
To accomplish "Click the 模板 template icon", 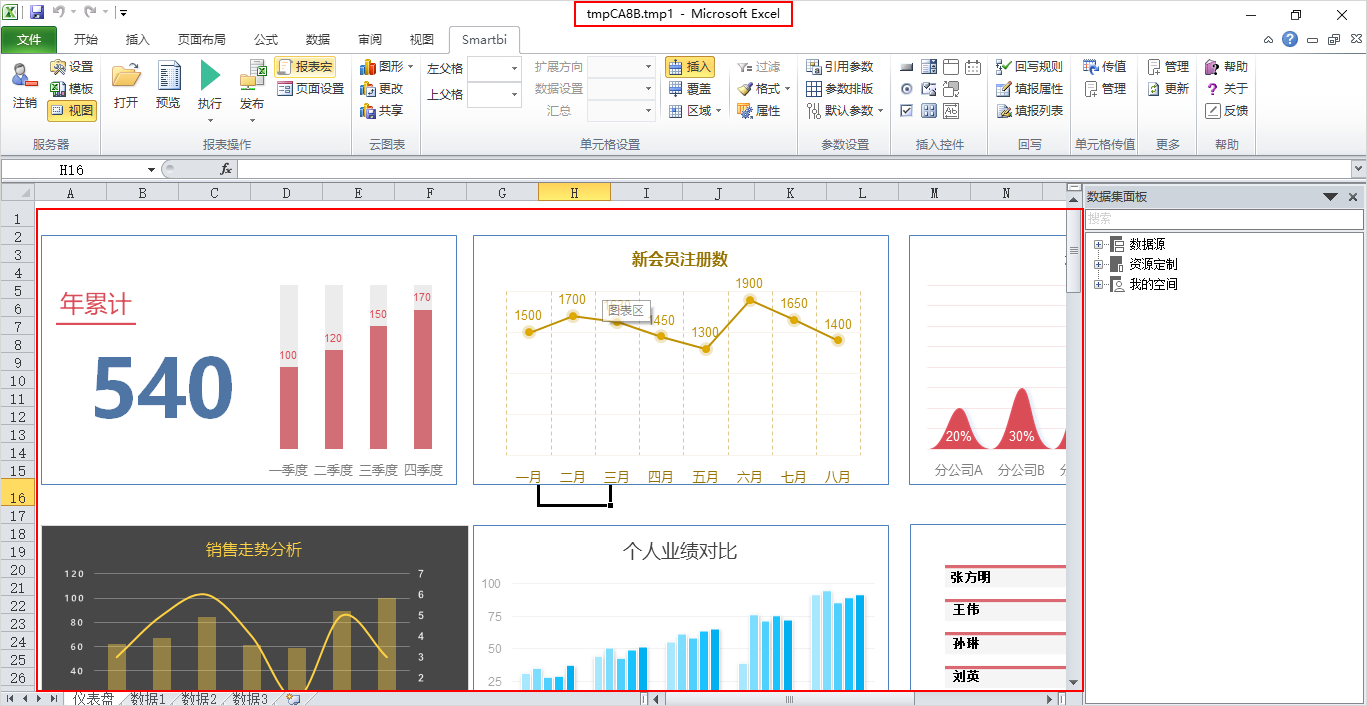I will click(57, 88).
